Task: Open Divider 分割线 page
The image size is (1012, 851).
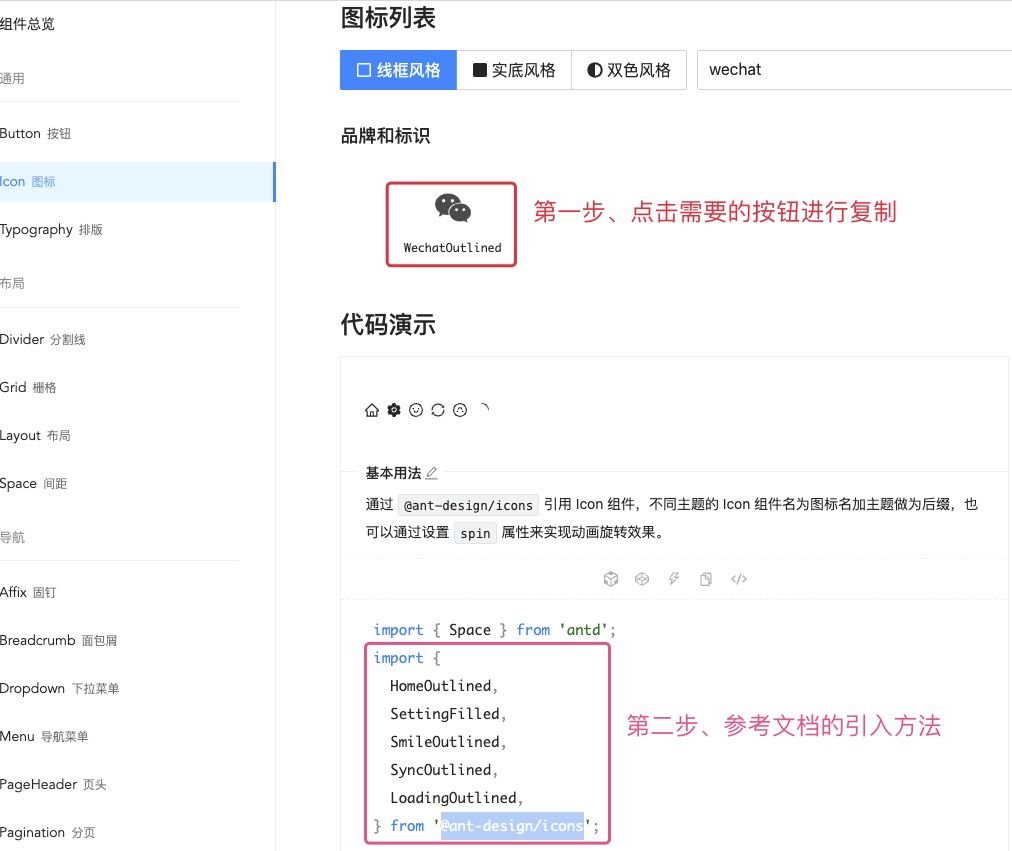Action: 43,339
